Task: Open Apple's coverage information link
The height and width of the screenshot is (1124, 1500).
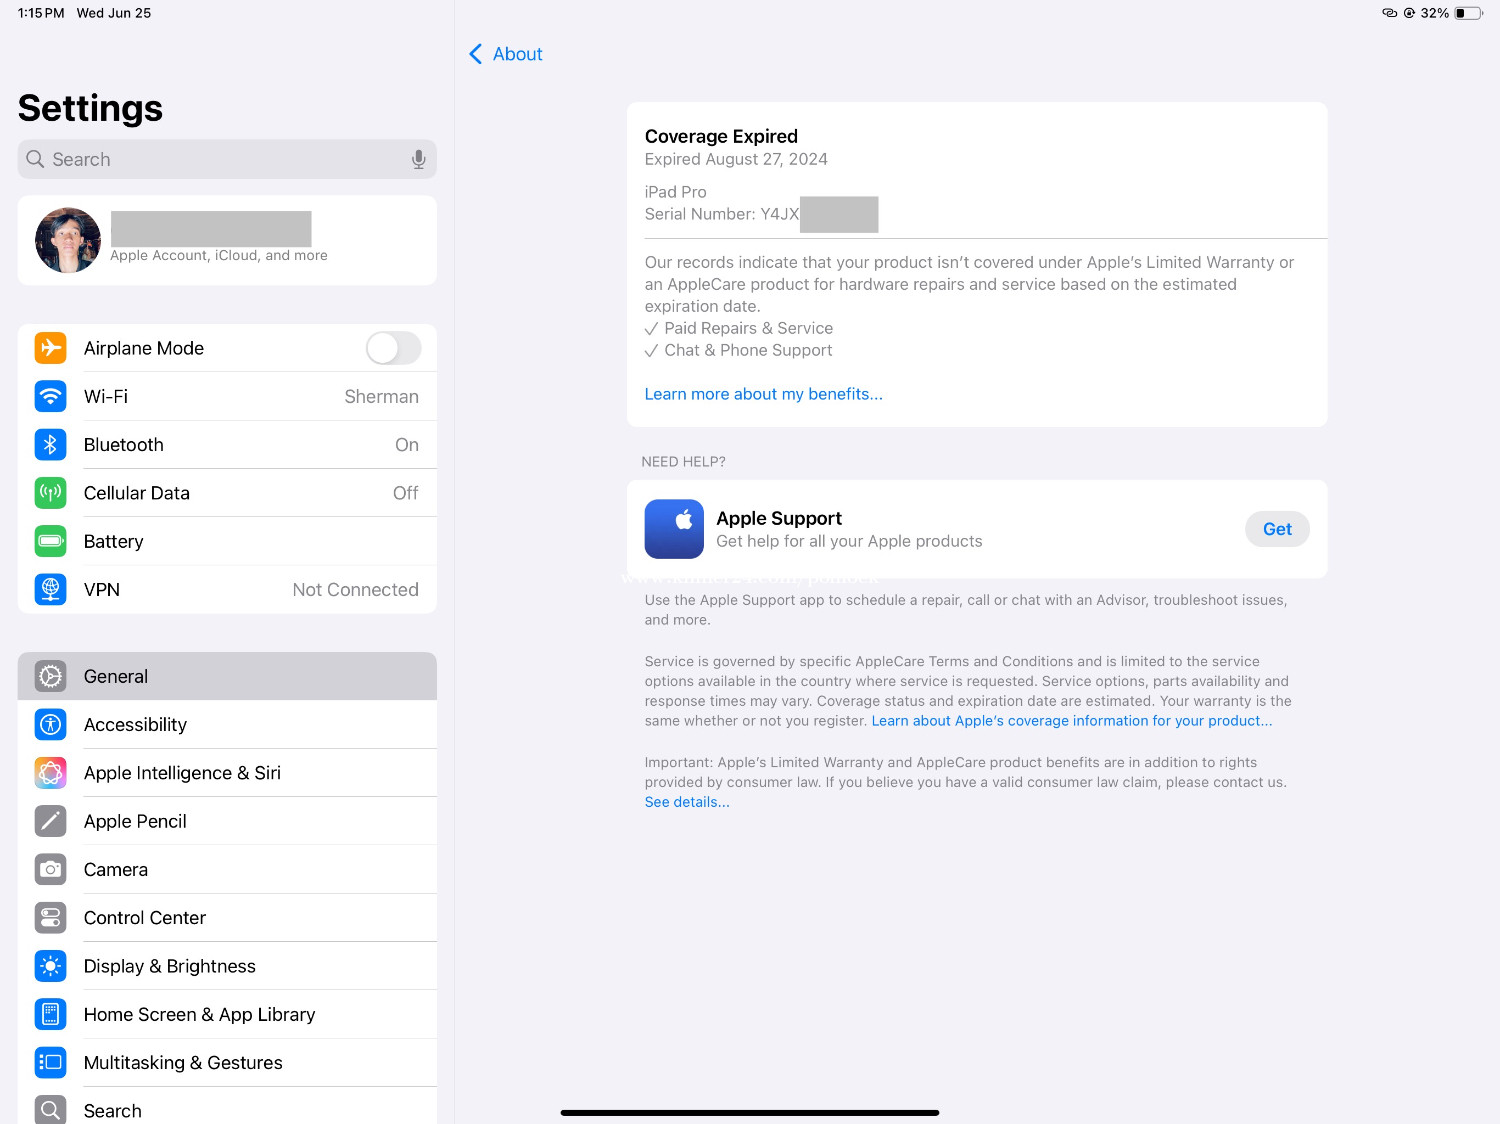Action: (1071, 721)
